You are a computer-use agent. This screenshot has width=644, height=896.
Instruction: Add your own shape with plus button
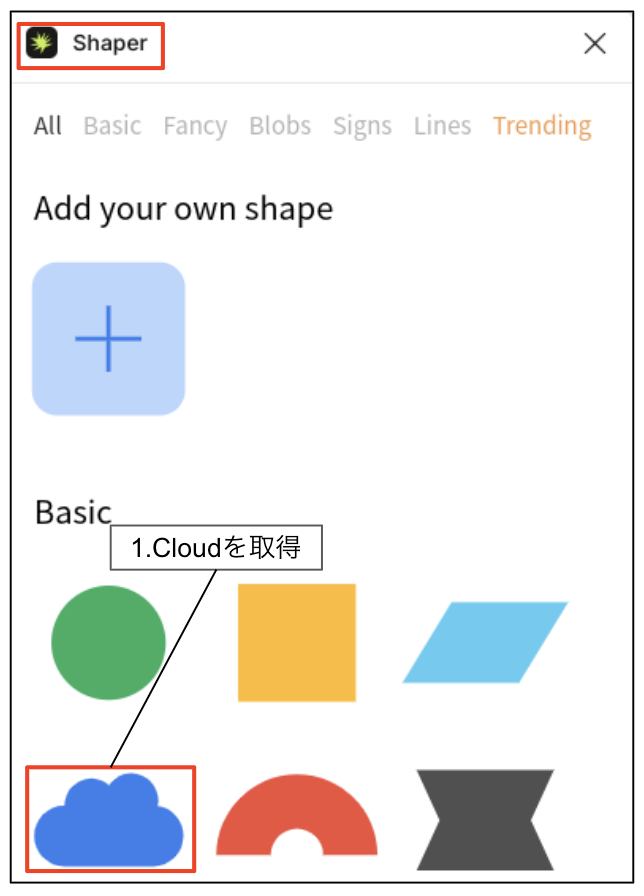coord(109,339)
